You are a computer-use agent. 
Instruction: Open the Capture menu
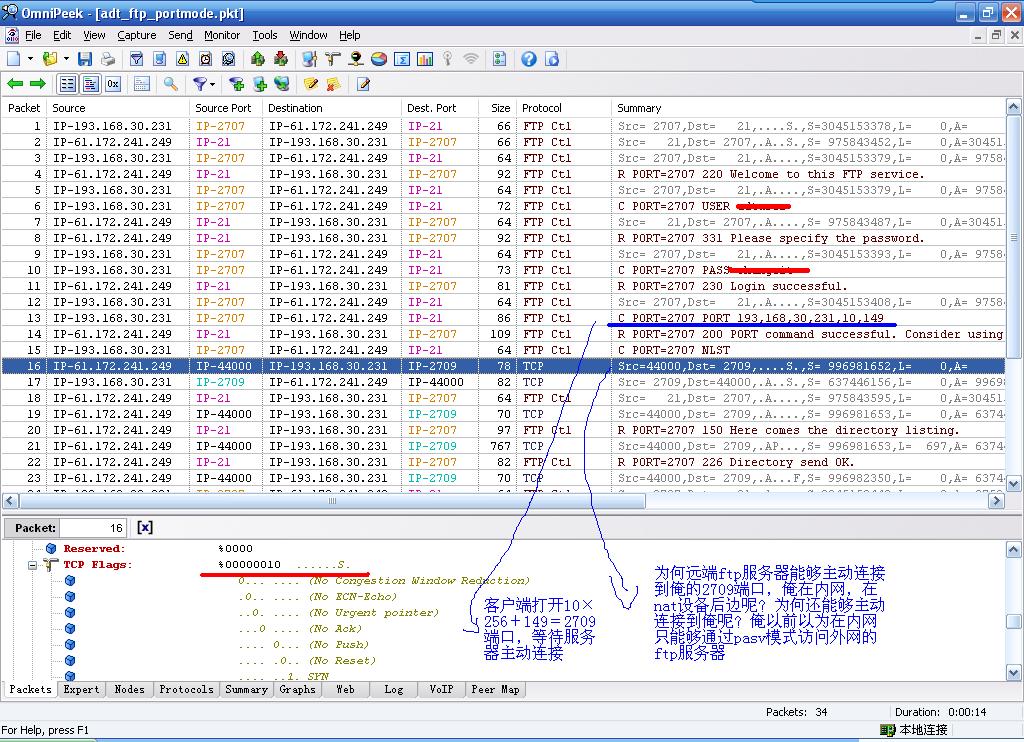click(x=137, y=35)
